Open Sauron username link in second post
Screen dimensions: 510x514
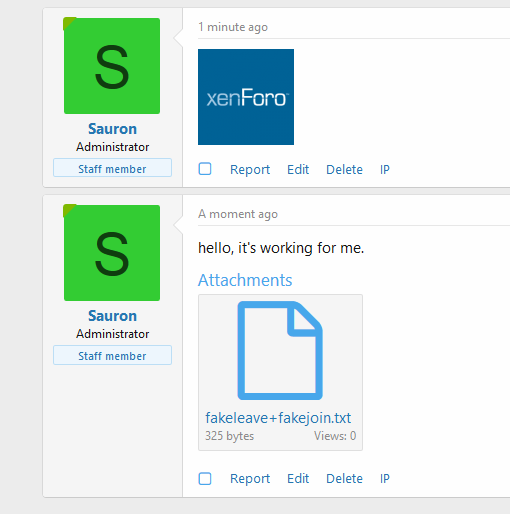tap(112, 316)
